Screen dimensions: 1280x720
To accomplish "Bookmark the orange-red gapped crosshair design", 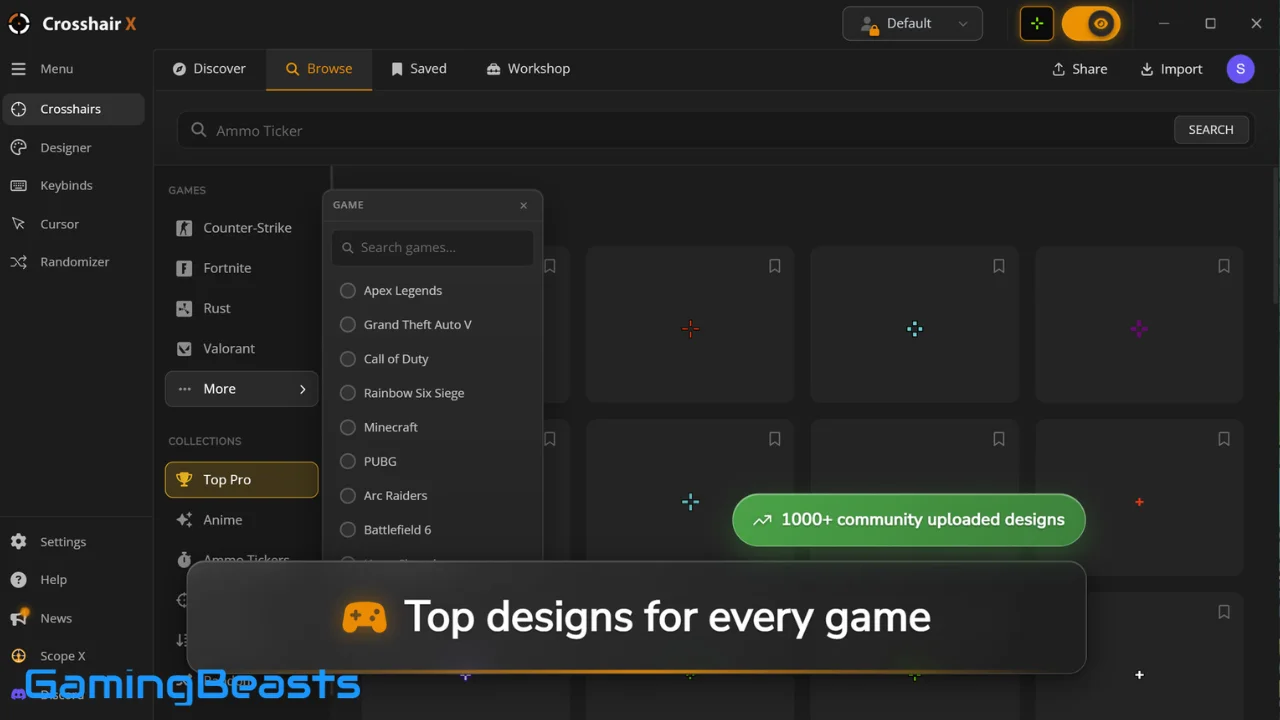I will pyautogui.click(x=775, y=266).
